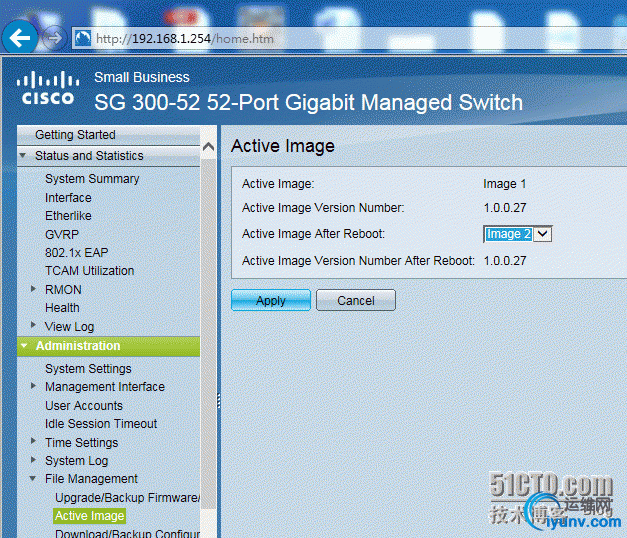Collapse the Status and Statistics section
This screenshot has width=627, height=538.
pyautogui.click(x=23, y=155)
